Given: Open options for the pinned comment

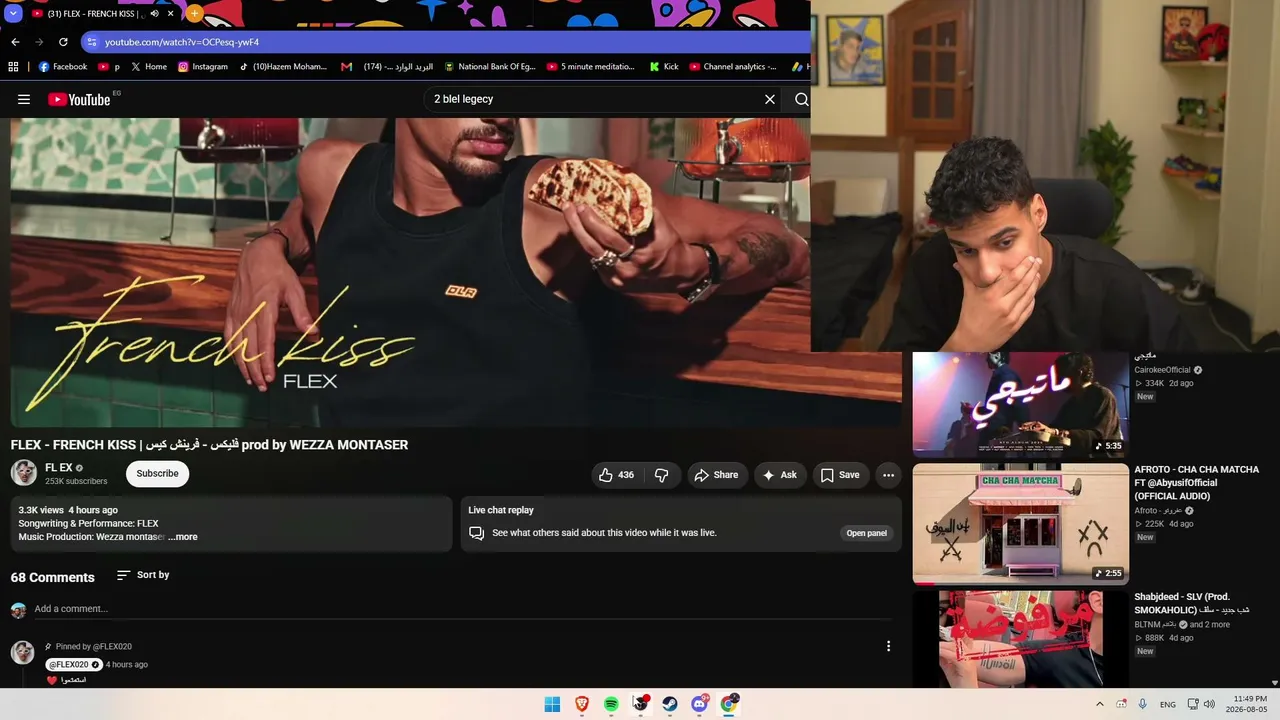Looking at the screenshot, I should (888, 647).
